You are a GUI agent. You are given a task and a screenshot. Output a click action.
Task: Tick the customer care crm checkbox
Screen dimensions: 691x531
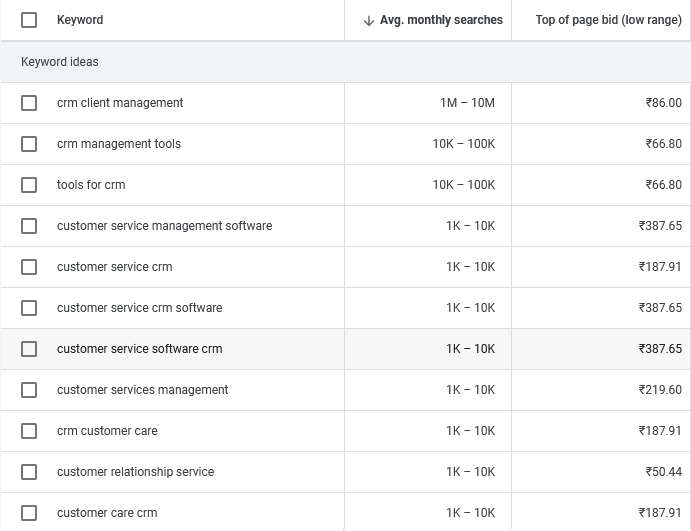[29, 513]
